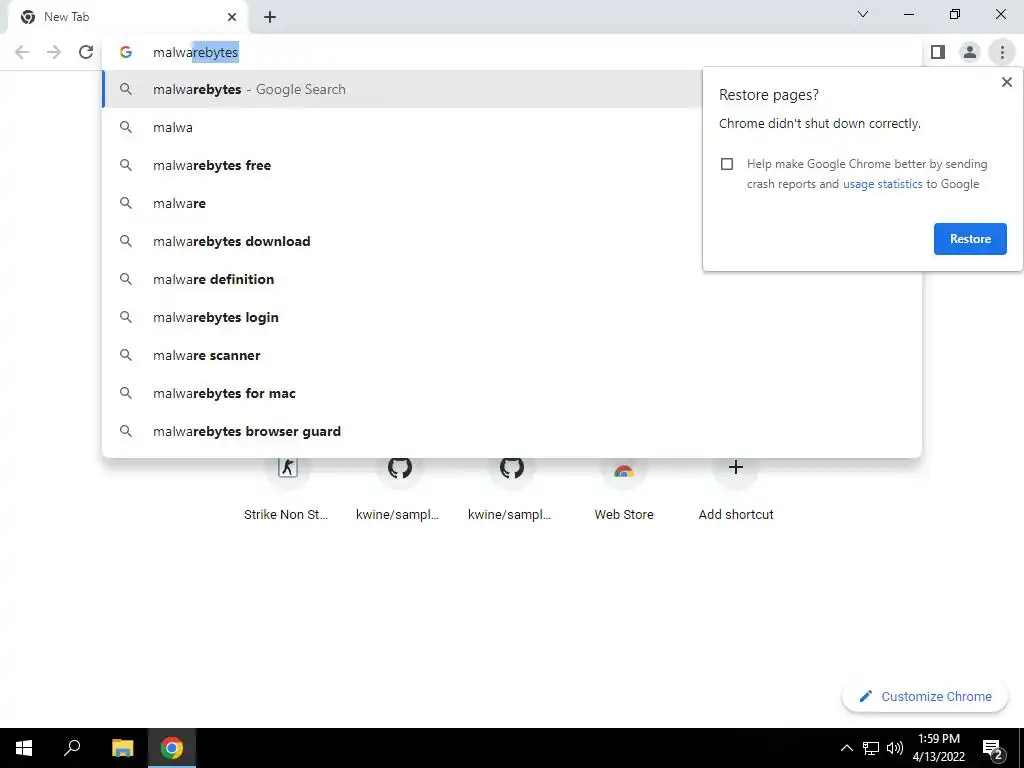Choose 'malwarebytes browser guard' suggestion
Screen dimensions: 1024x768
point(512,431)
